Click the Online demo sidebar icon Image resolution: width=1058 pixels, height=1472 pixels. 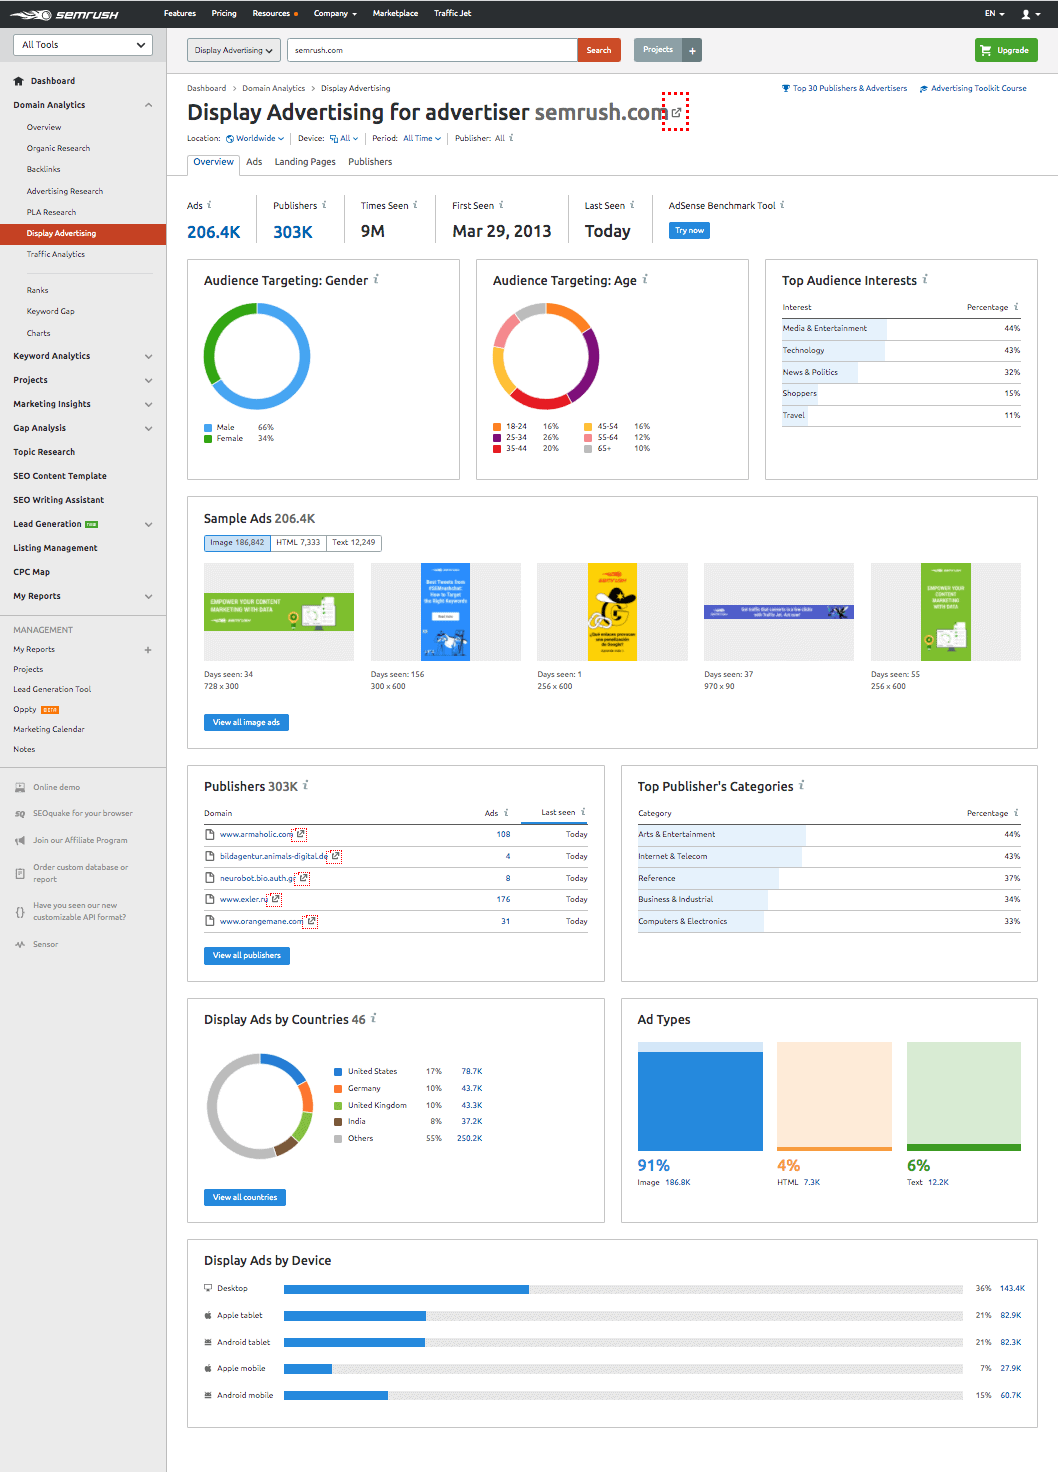20,787
